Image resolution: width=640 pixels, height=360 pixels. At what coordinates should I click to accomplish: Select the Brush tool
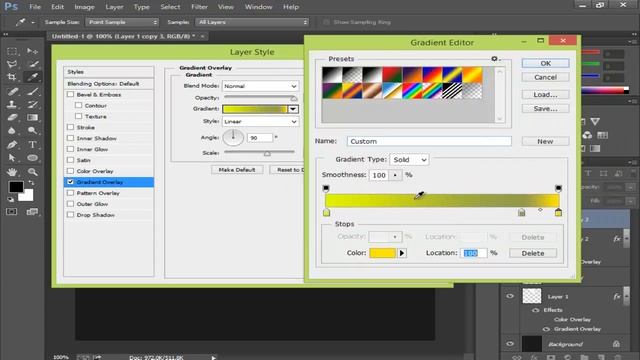pyautogui.click(x=32, y=91)
